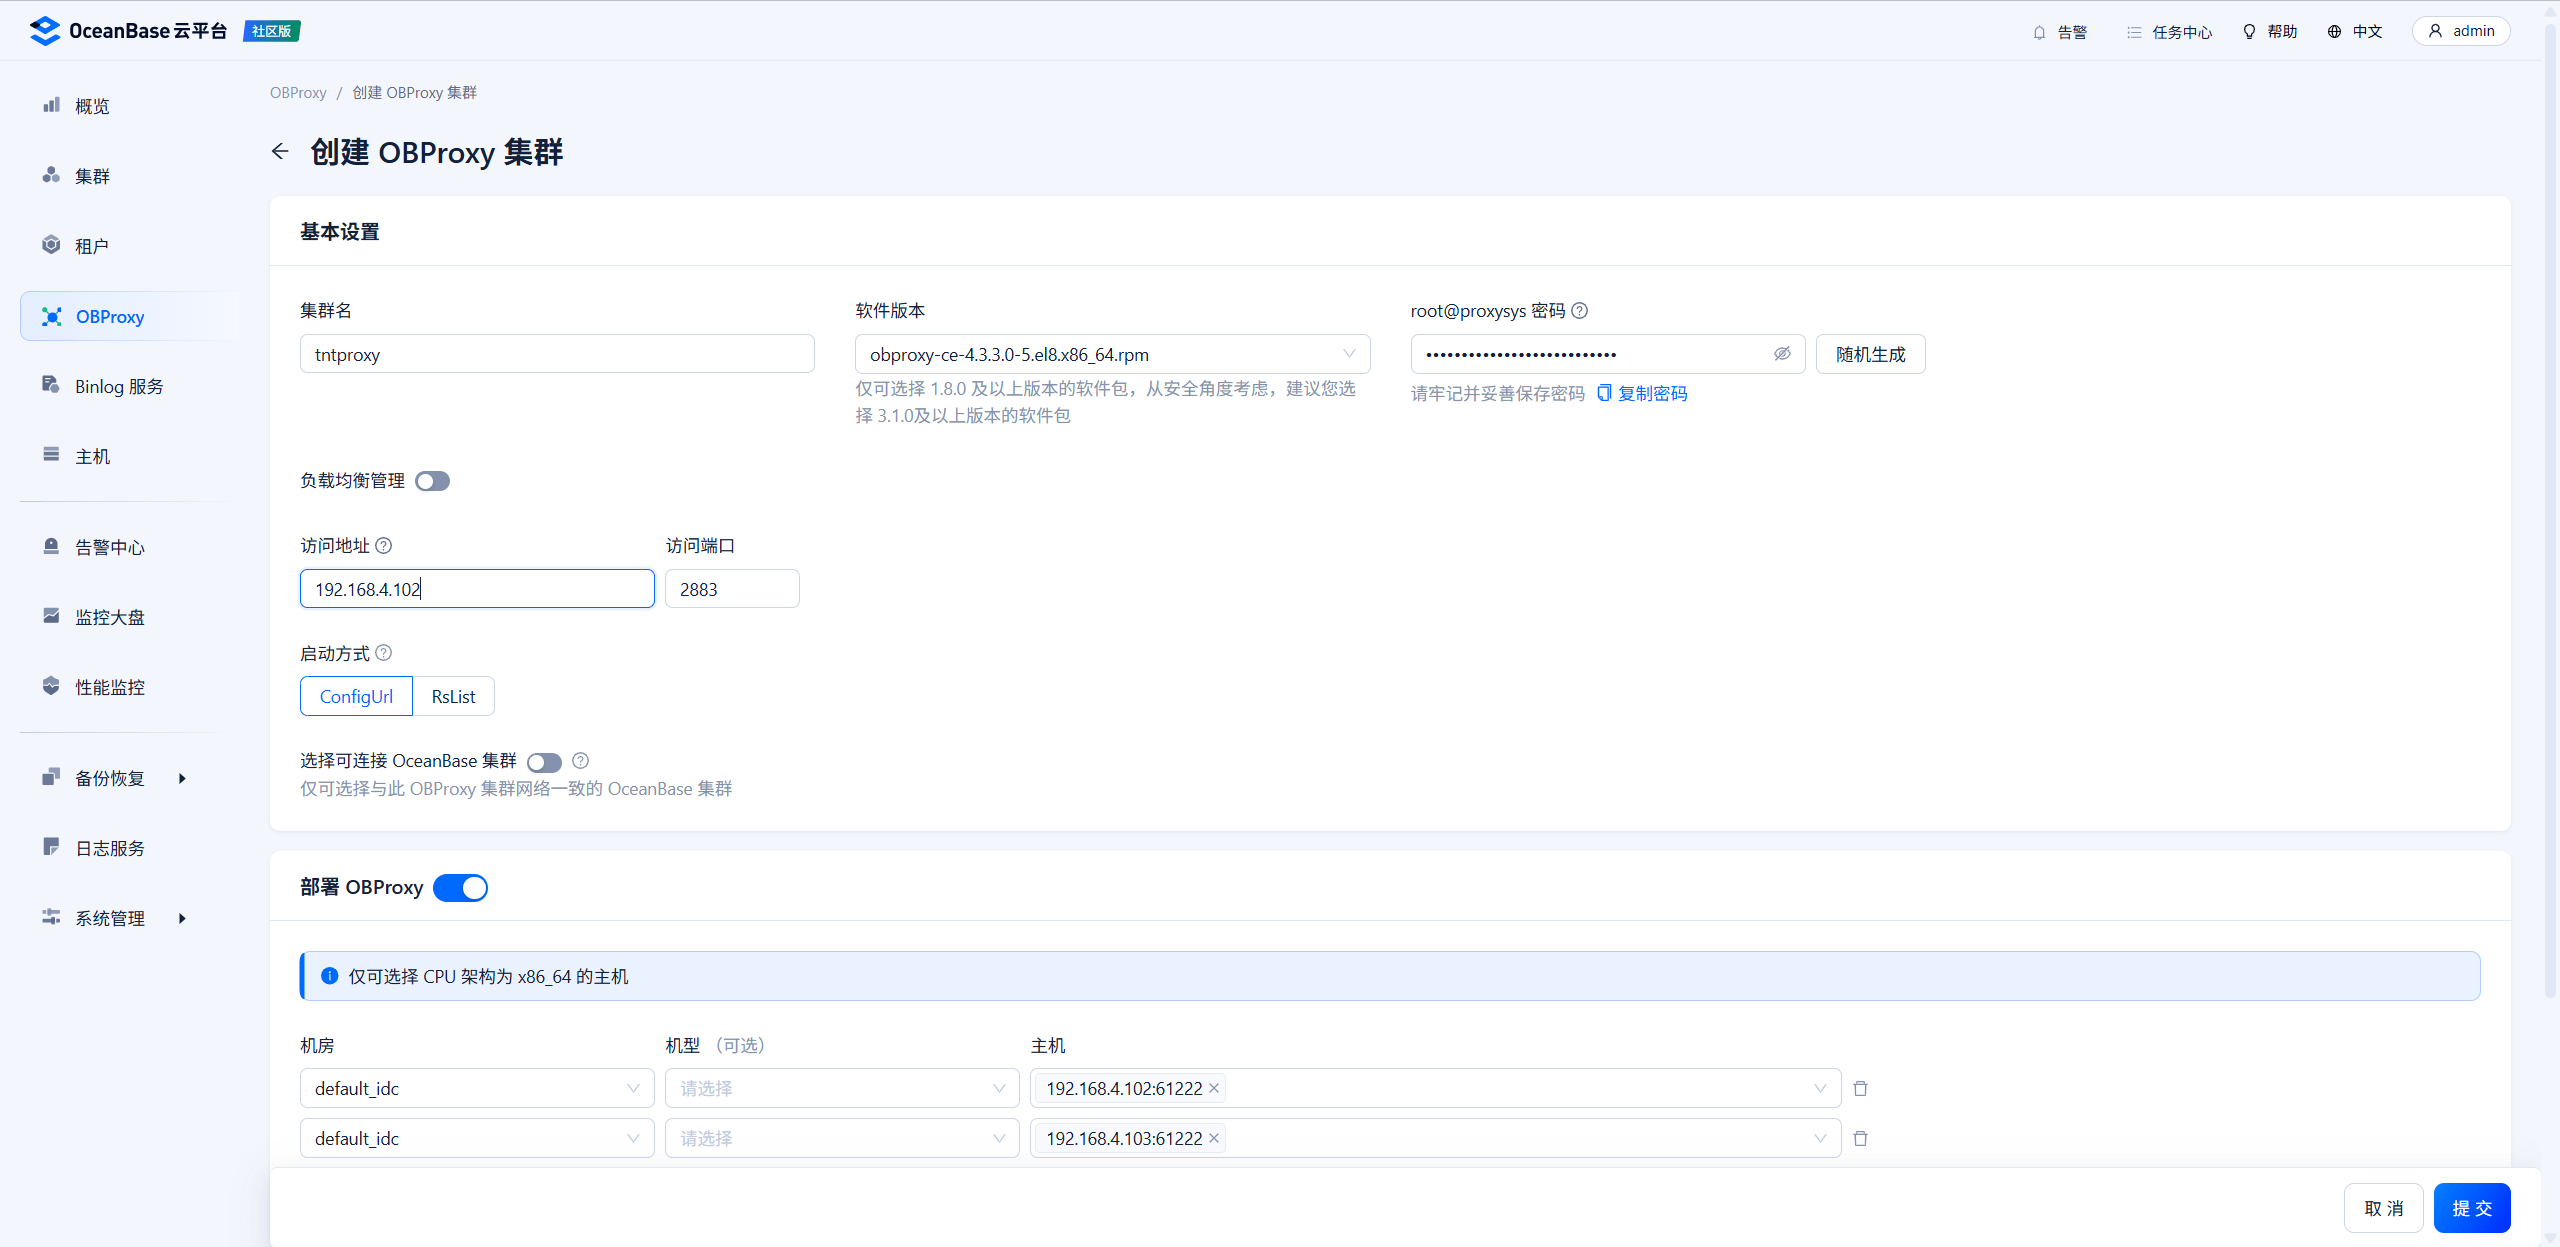
Task: Disable the 部署 OBProxy toggle
Action: [x=460, y=887]
